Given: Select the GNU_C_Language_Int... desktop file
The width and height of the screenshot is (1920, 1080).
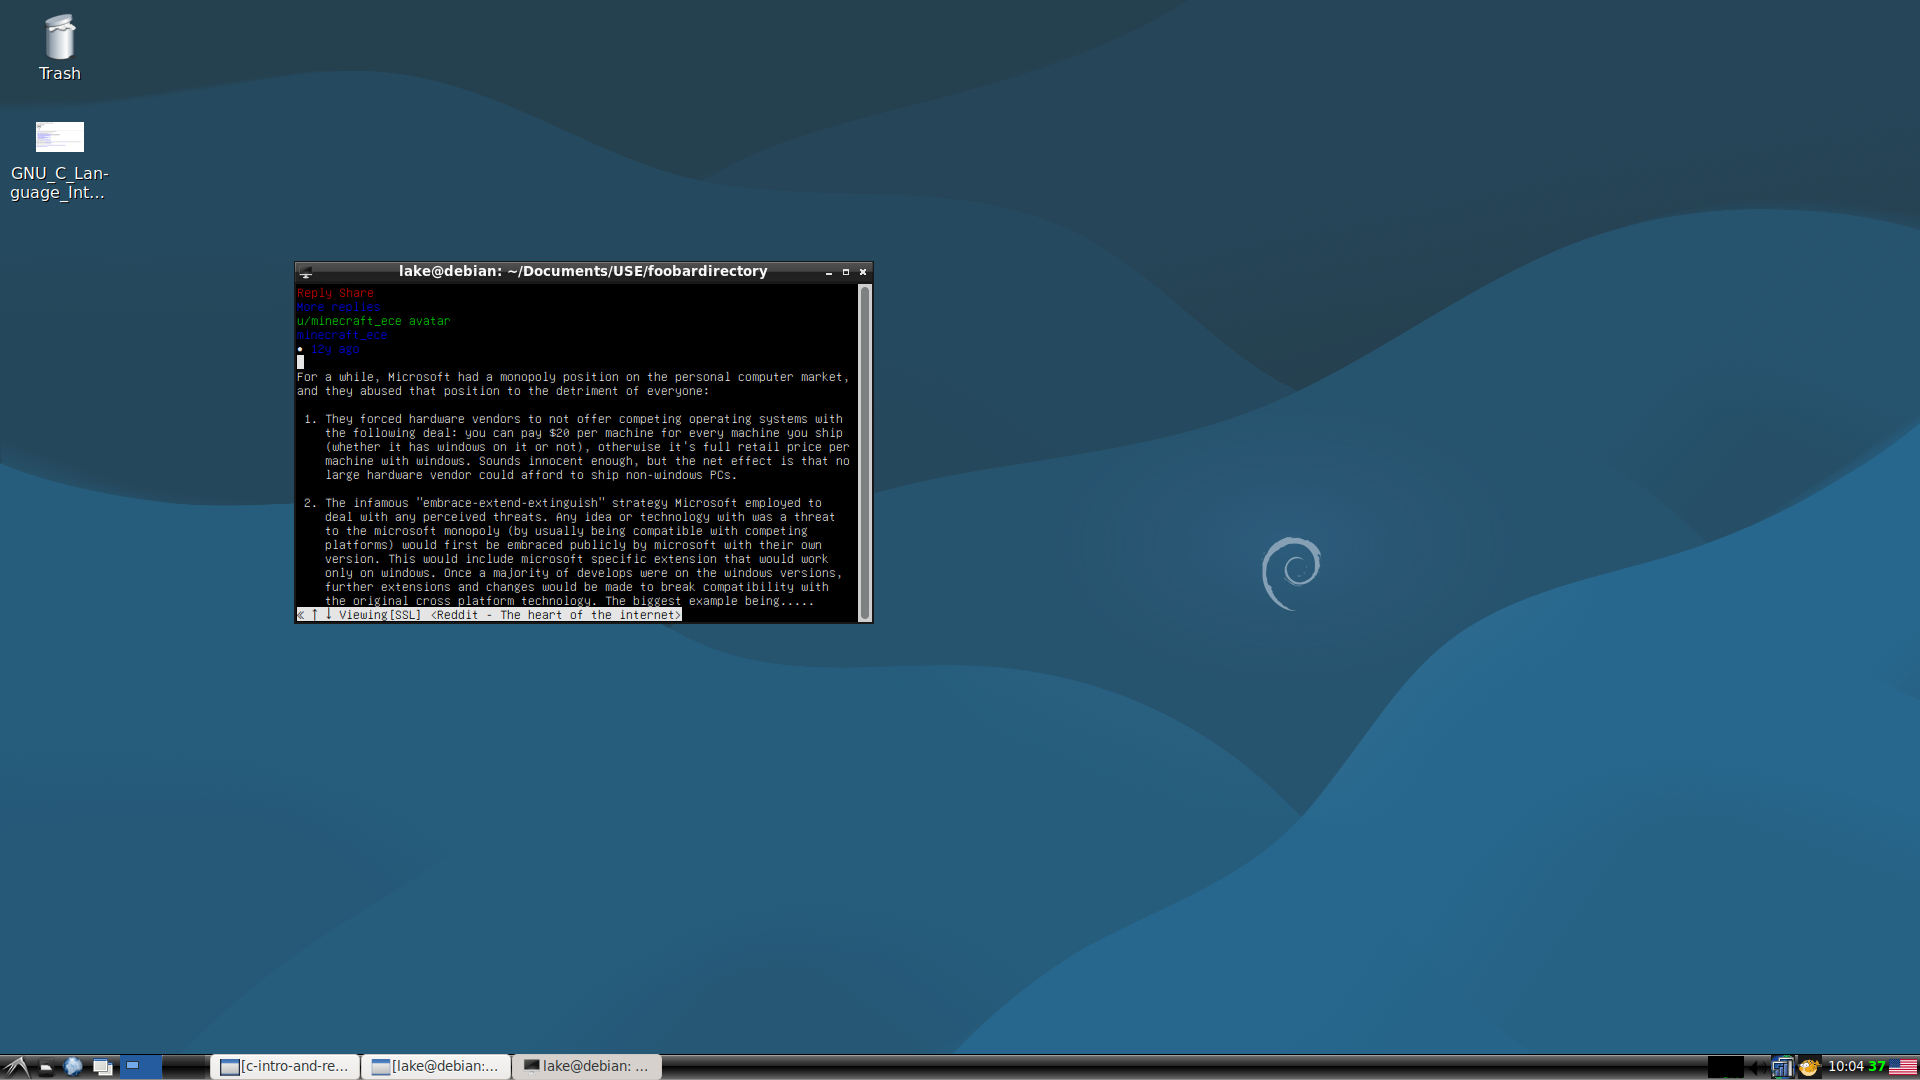Looking at the screenshot, I should point(59,161).
